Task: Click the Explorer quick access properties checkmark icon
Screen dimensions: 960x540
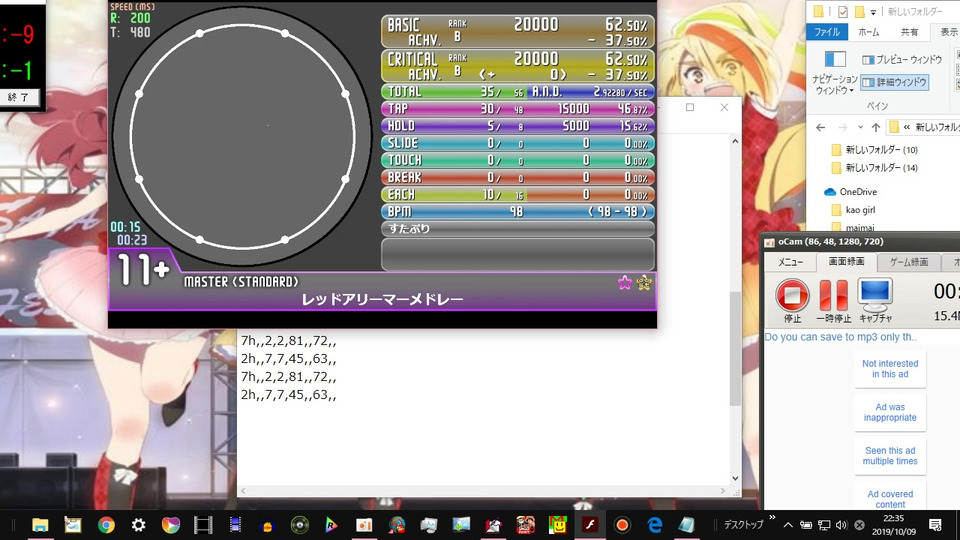Action: coord(843,11)
